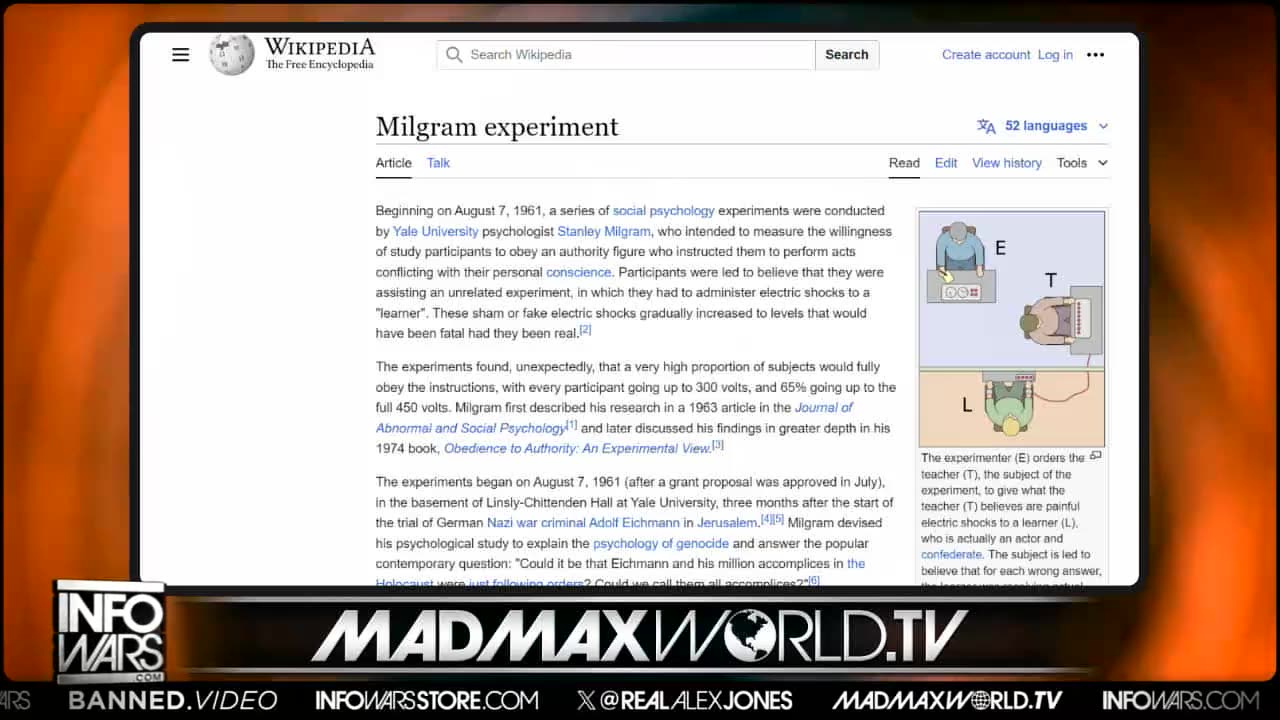Click the language translate icon
Screen dimensions: 1280x720
tap(986, 126)
